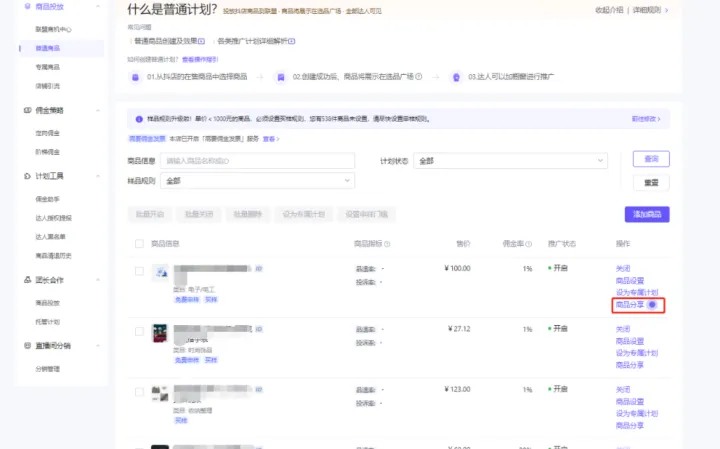The width and height of the screenshot is (720, 449).
Task: Open 分销管理 in the sidebar
Action: [48, 369]
